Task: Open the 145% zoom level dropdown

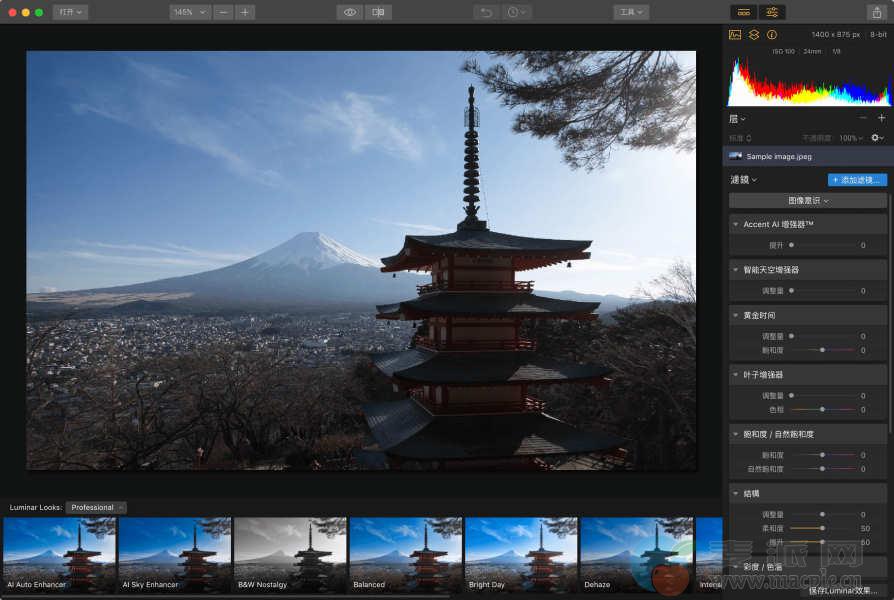Action: click(x=189, y=12)
